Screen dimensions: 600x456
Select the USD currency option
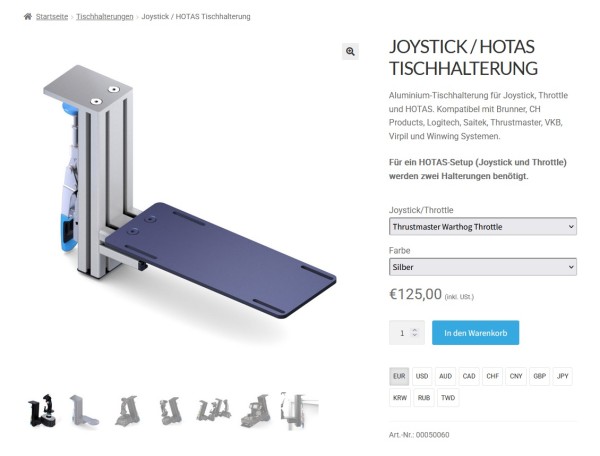click(x=422, y=376)
